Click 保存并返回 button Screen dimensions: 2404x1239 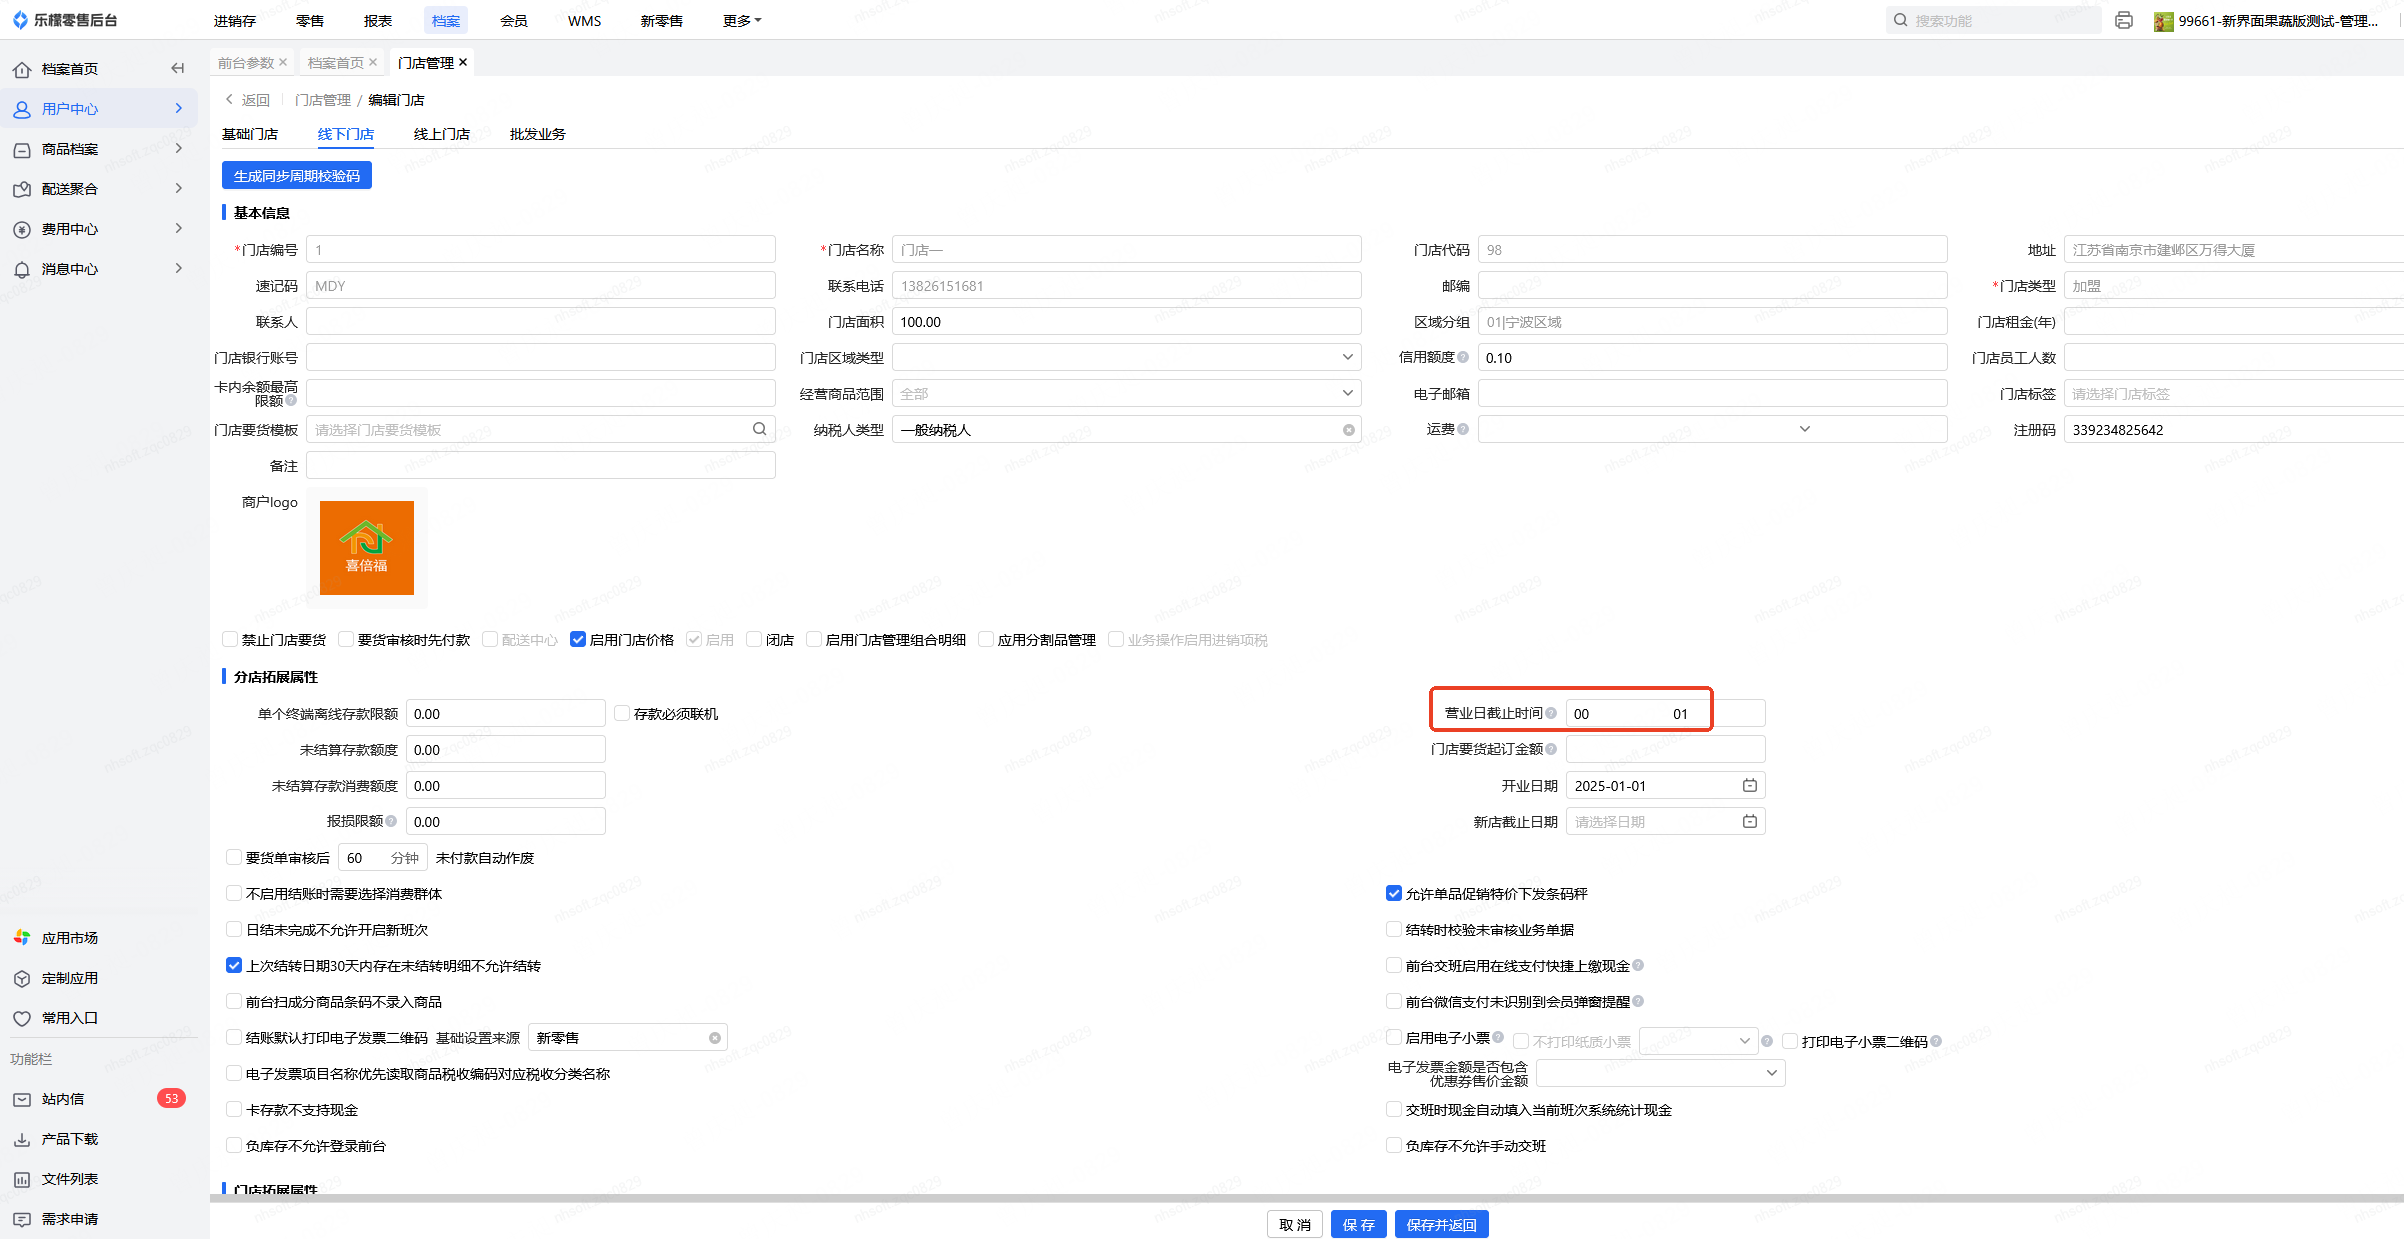click(x=1441, y=1224)
